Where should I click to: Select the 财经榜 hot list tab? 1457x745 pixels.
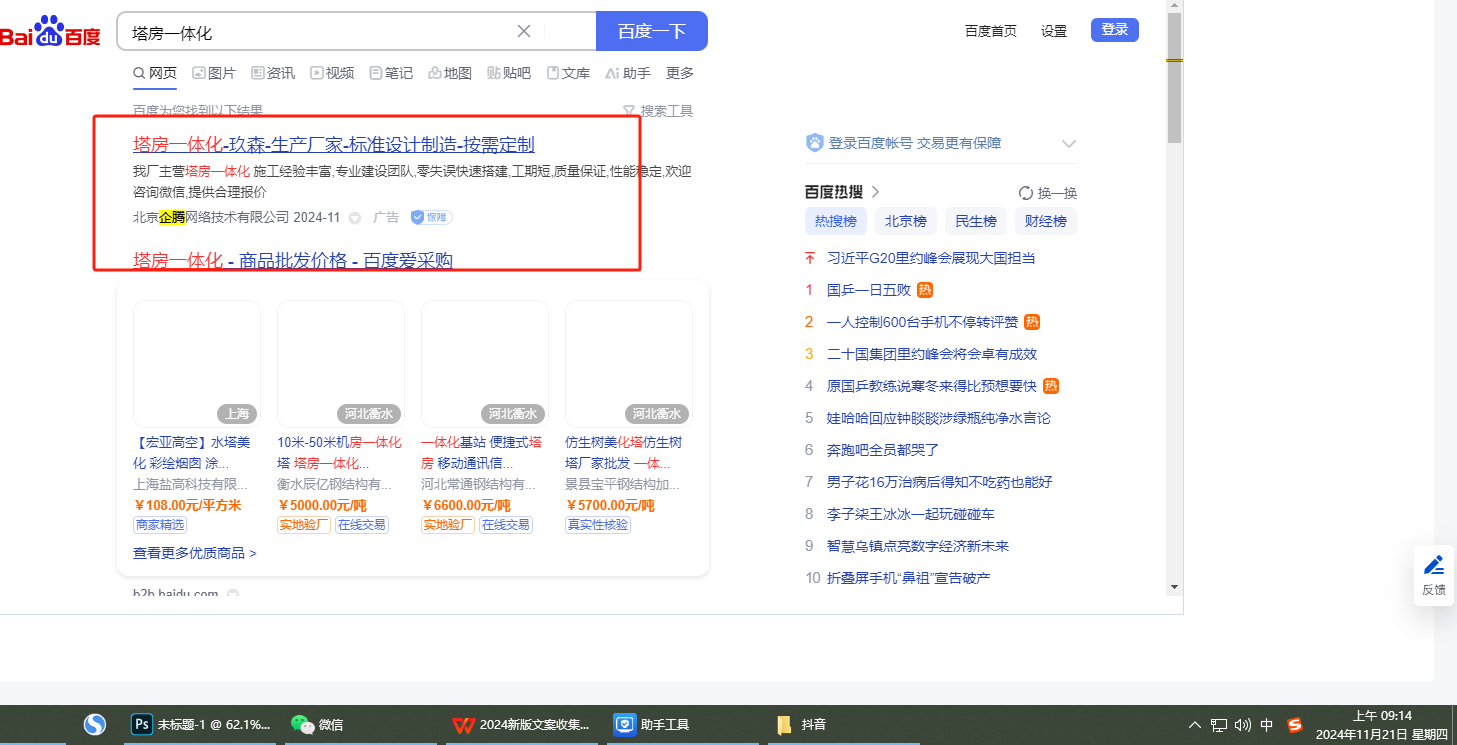point(1045,221)
